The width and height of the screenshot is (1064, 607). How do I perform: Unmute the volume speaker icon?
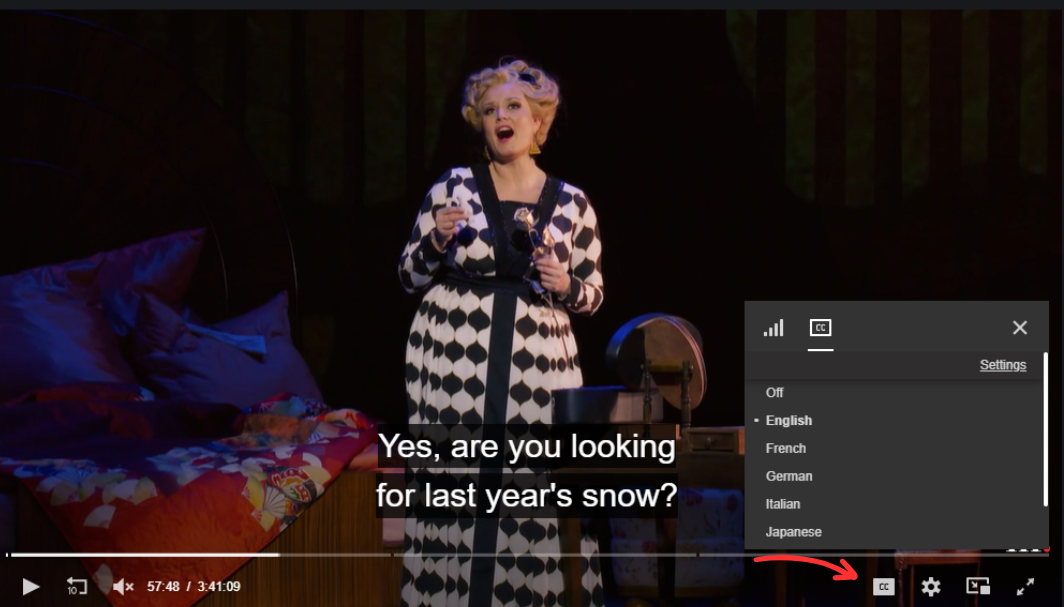pos(122,587)
